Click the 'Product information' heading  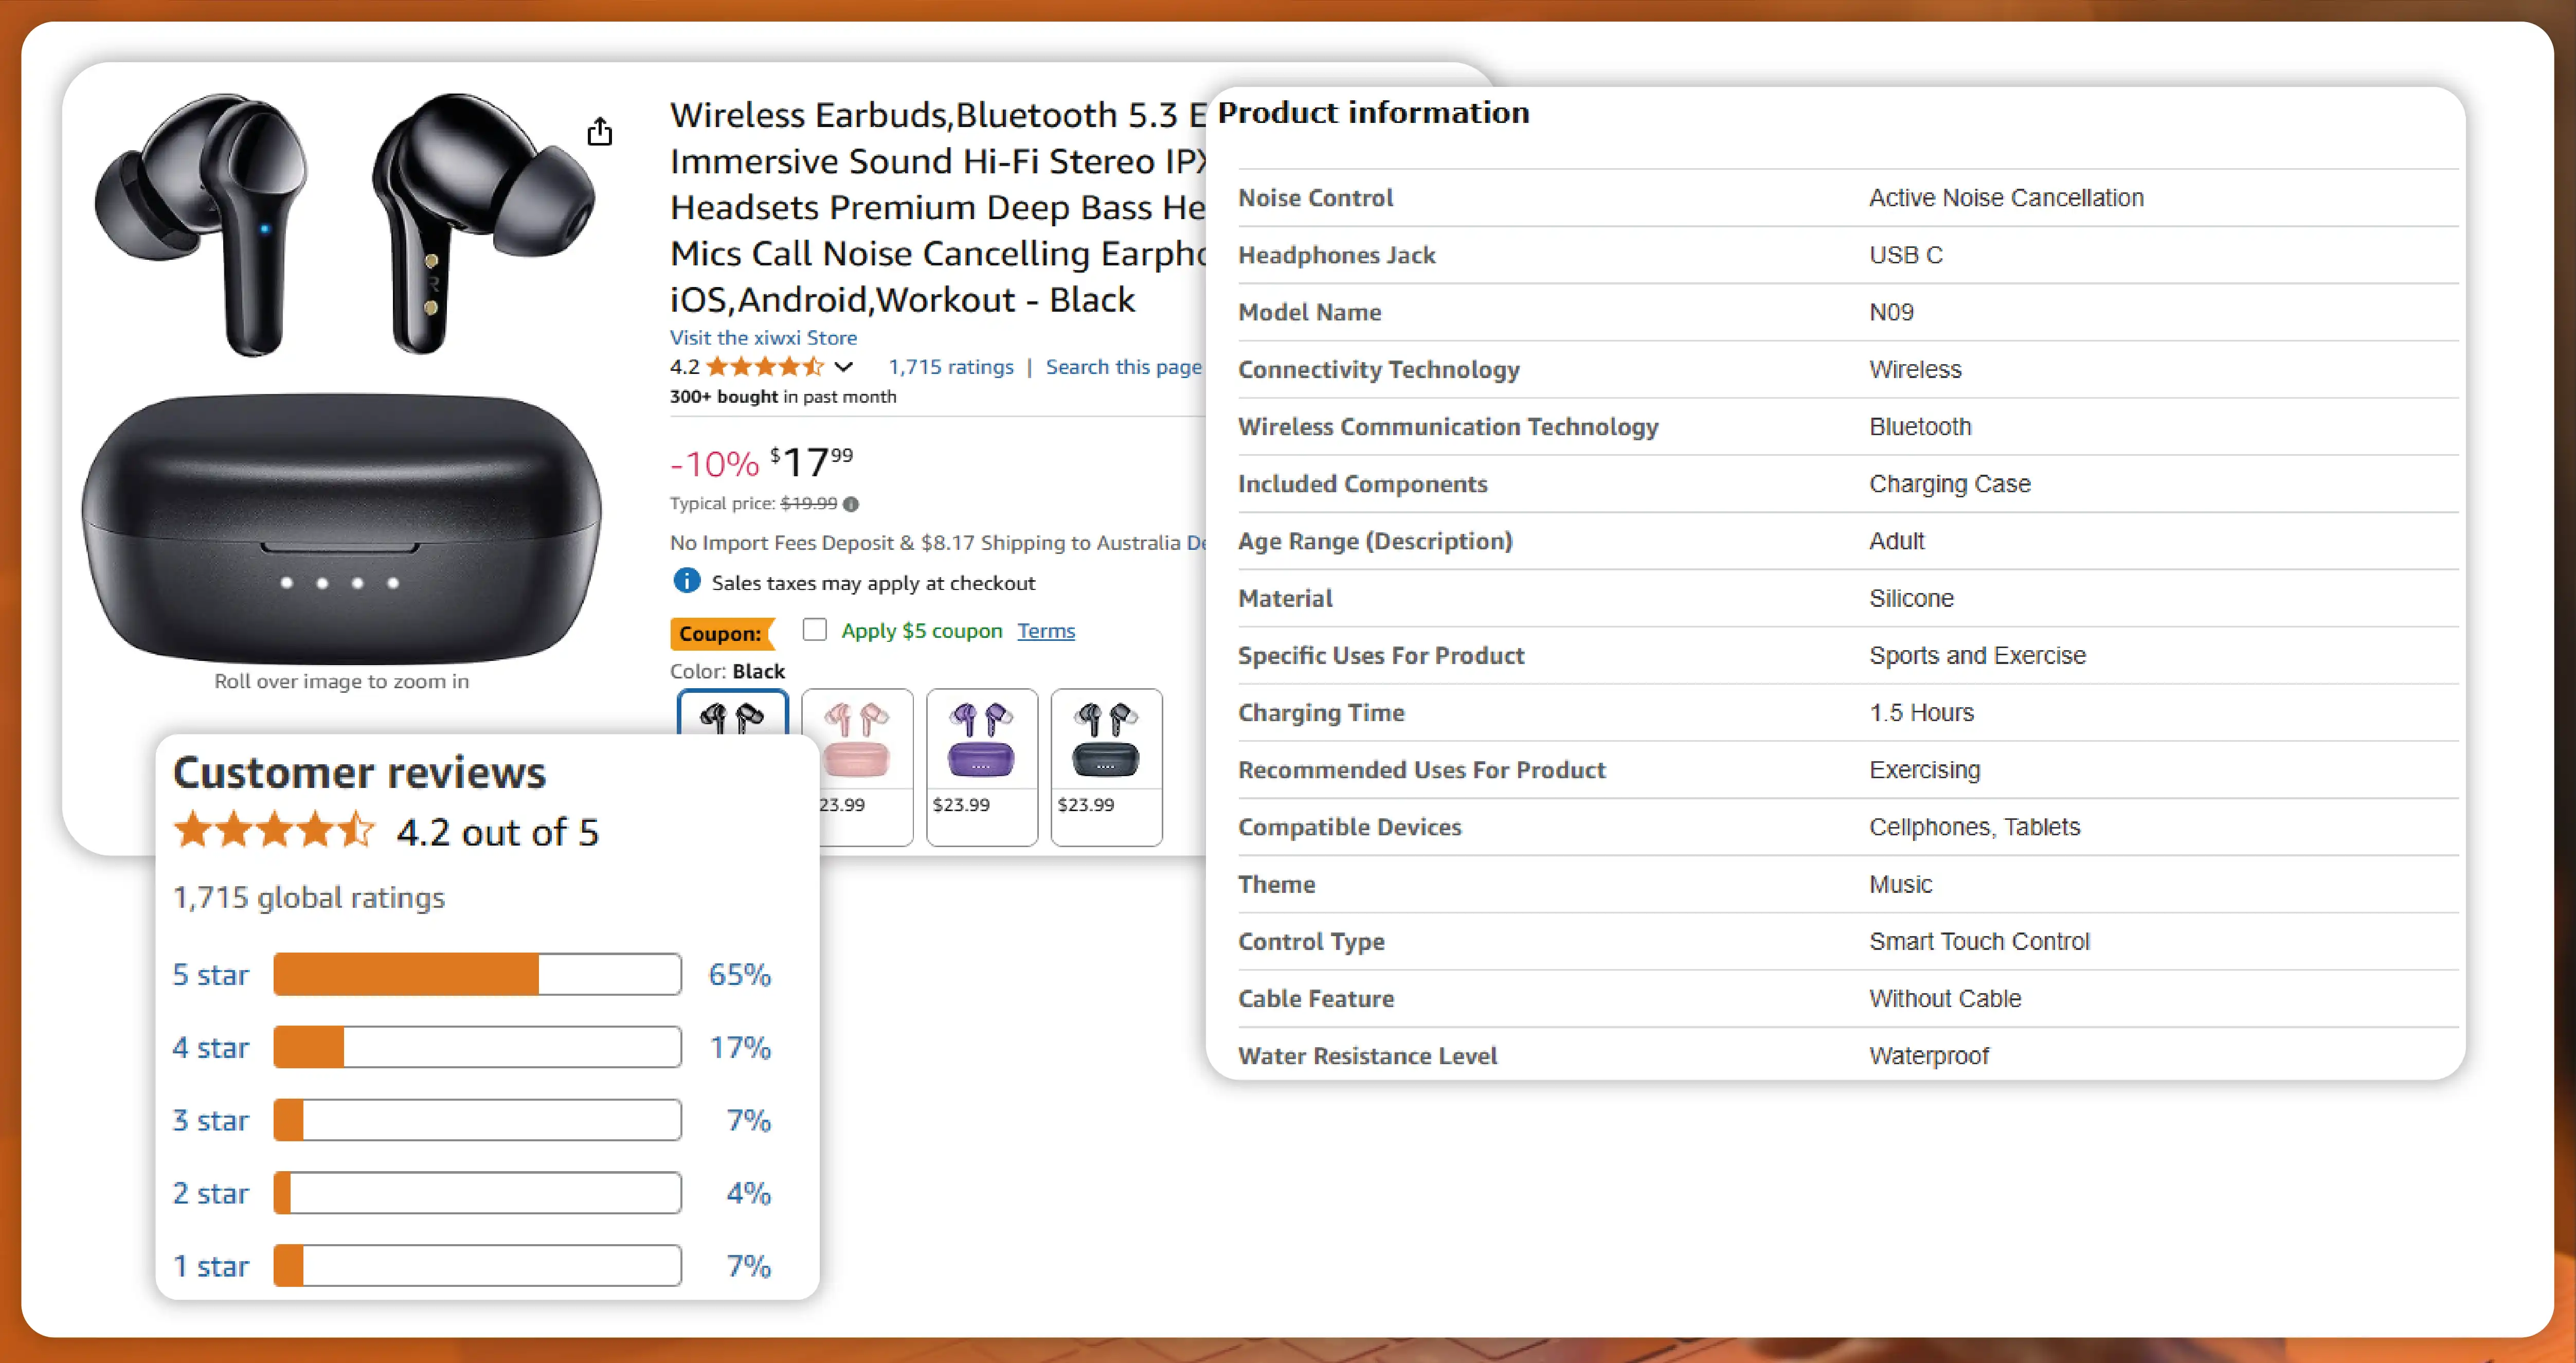click(1373, 113)
